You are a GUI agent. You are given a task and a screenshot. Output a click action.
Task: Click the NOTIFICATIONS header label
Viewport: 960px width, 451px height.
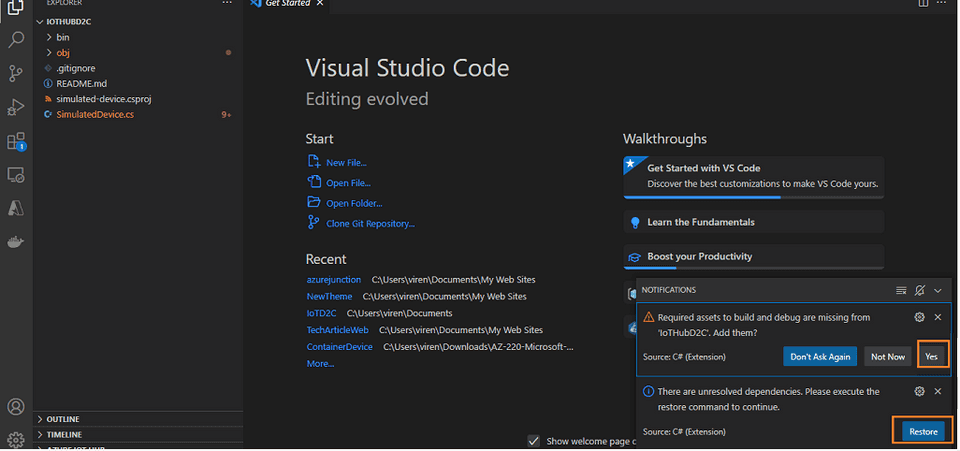point(669,289)
